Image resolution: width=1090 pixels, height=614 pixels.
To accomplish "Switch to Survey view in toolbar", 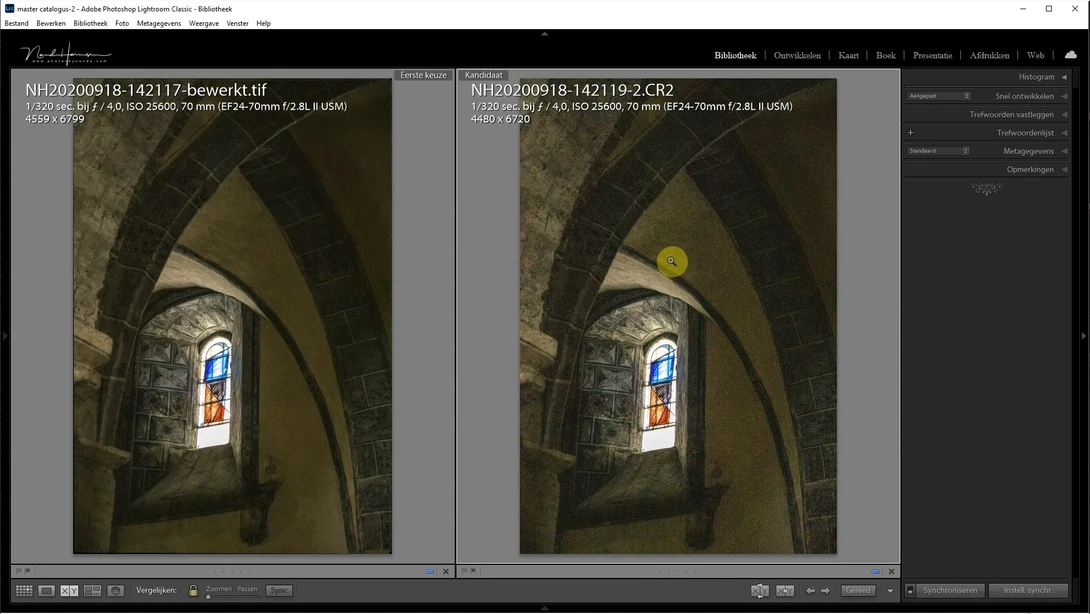I will [x=92, y=590].
